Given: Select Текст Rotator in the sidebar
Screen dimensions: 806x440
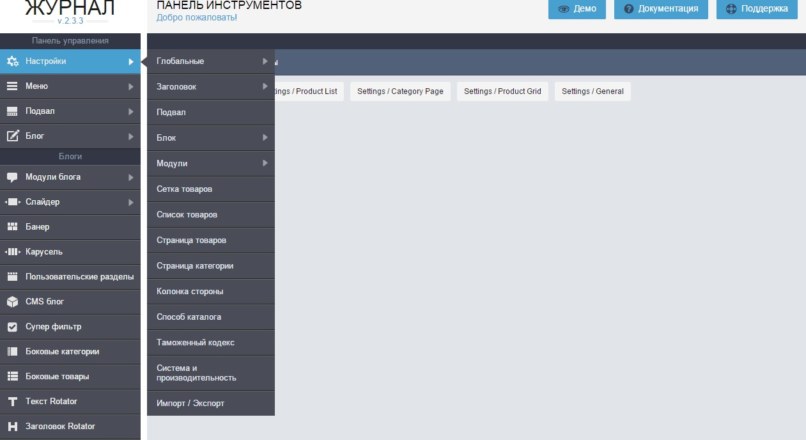Looking at the screenshot, I should 70,401.
